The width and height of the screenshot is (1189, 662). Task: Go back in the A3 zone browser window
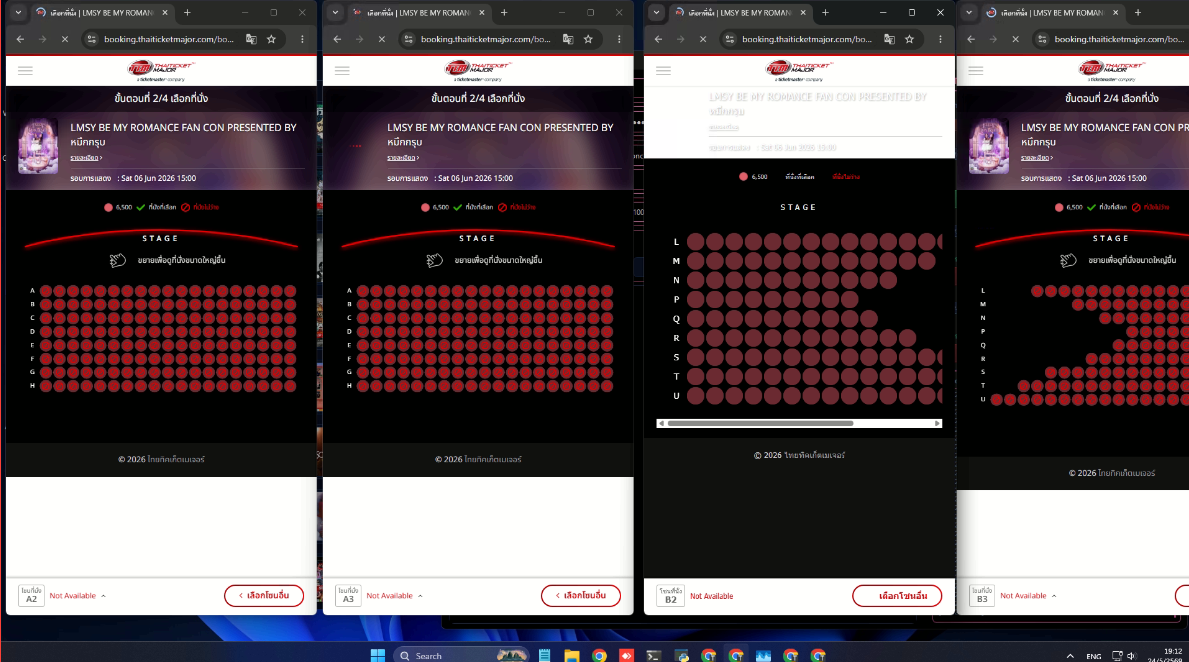(337, 39)
